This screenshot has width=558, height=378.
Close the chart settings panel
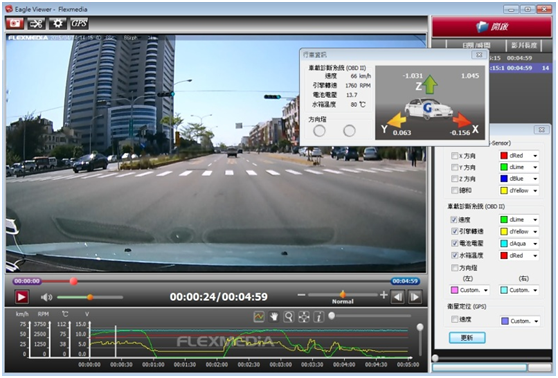tap(541, 130)
